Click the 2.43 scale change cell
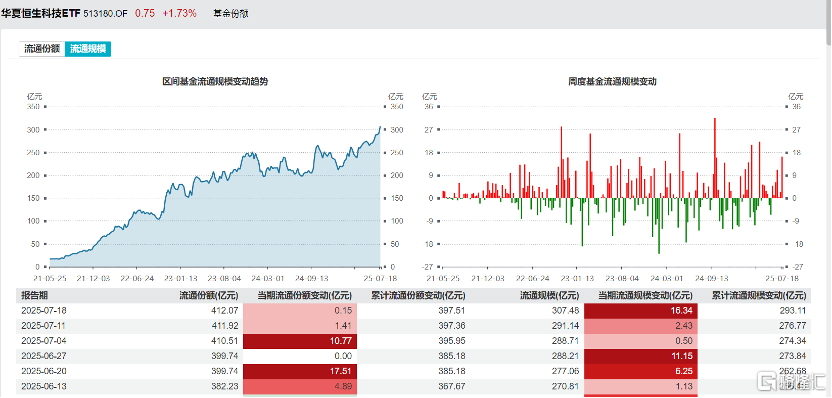The height and width of the screenshot is (398, 832). coord(641,326)
